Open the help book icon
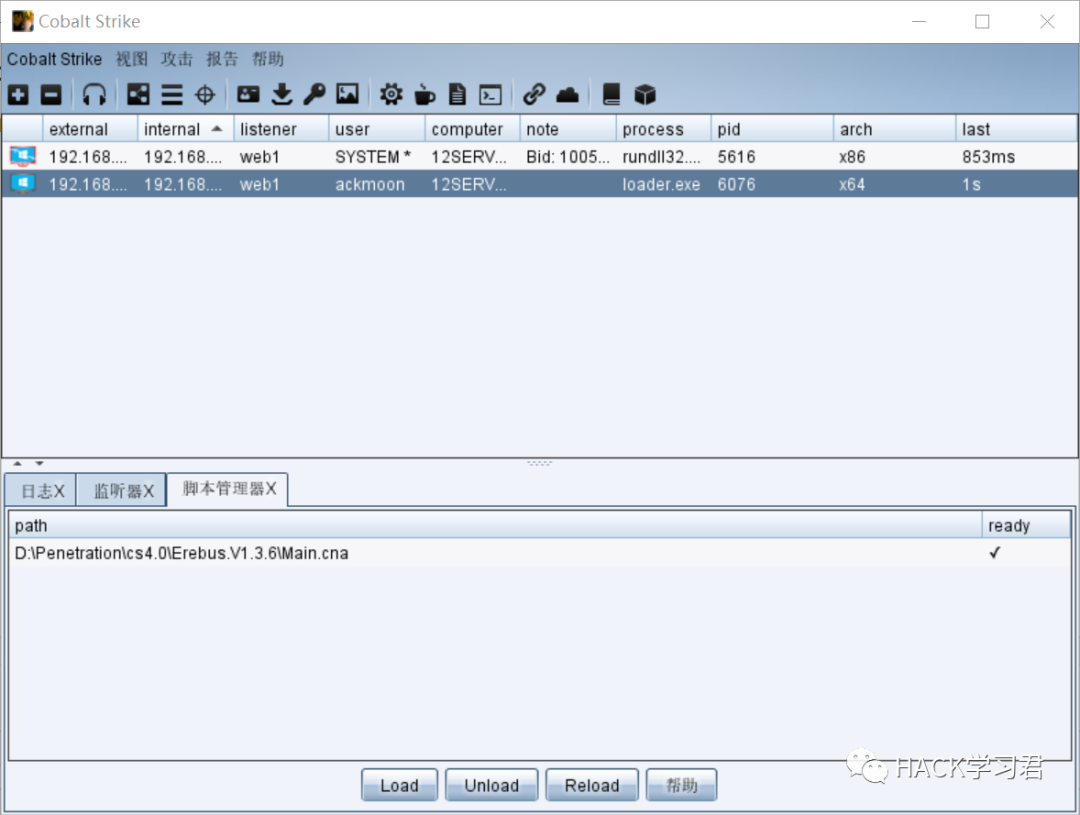This screenshot has height=815, width=1080. (x=611, y=94)
